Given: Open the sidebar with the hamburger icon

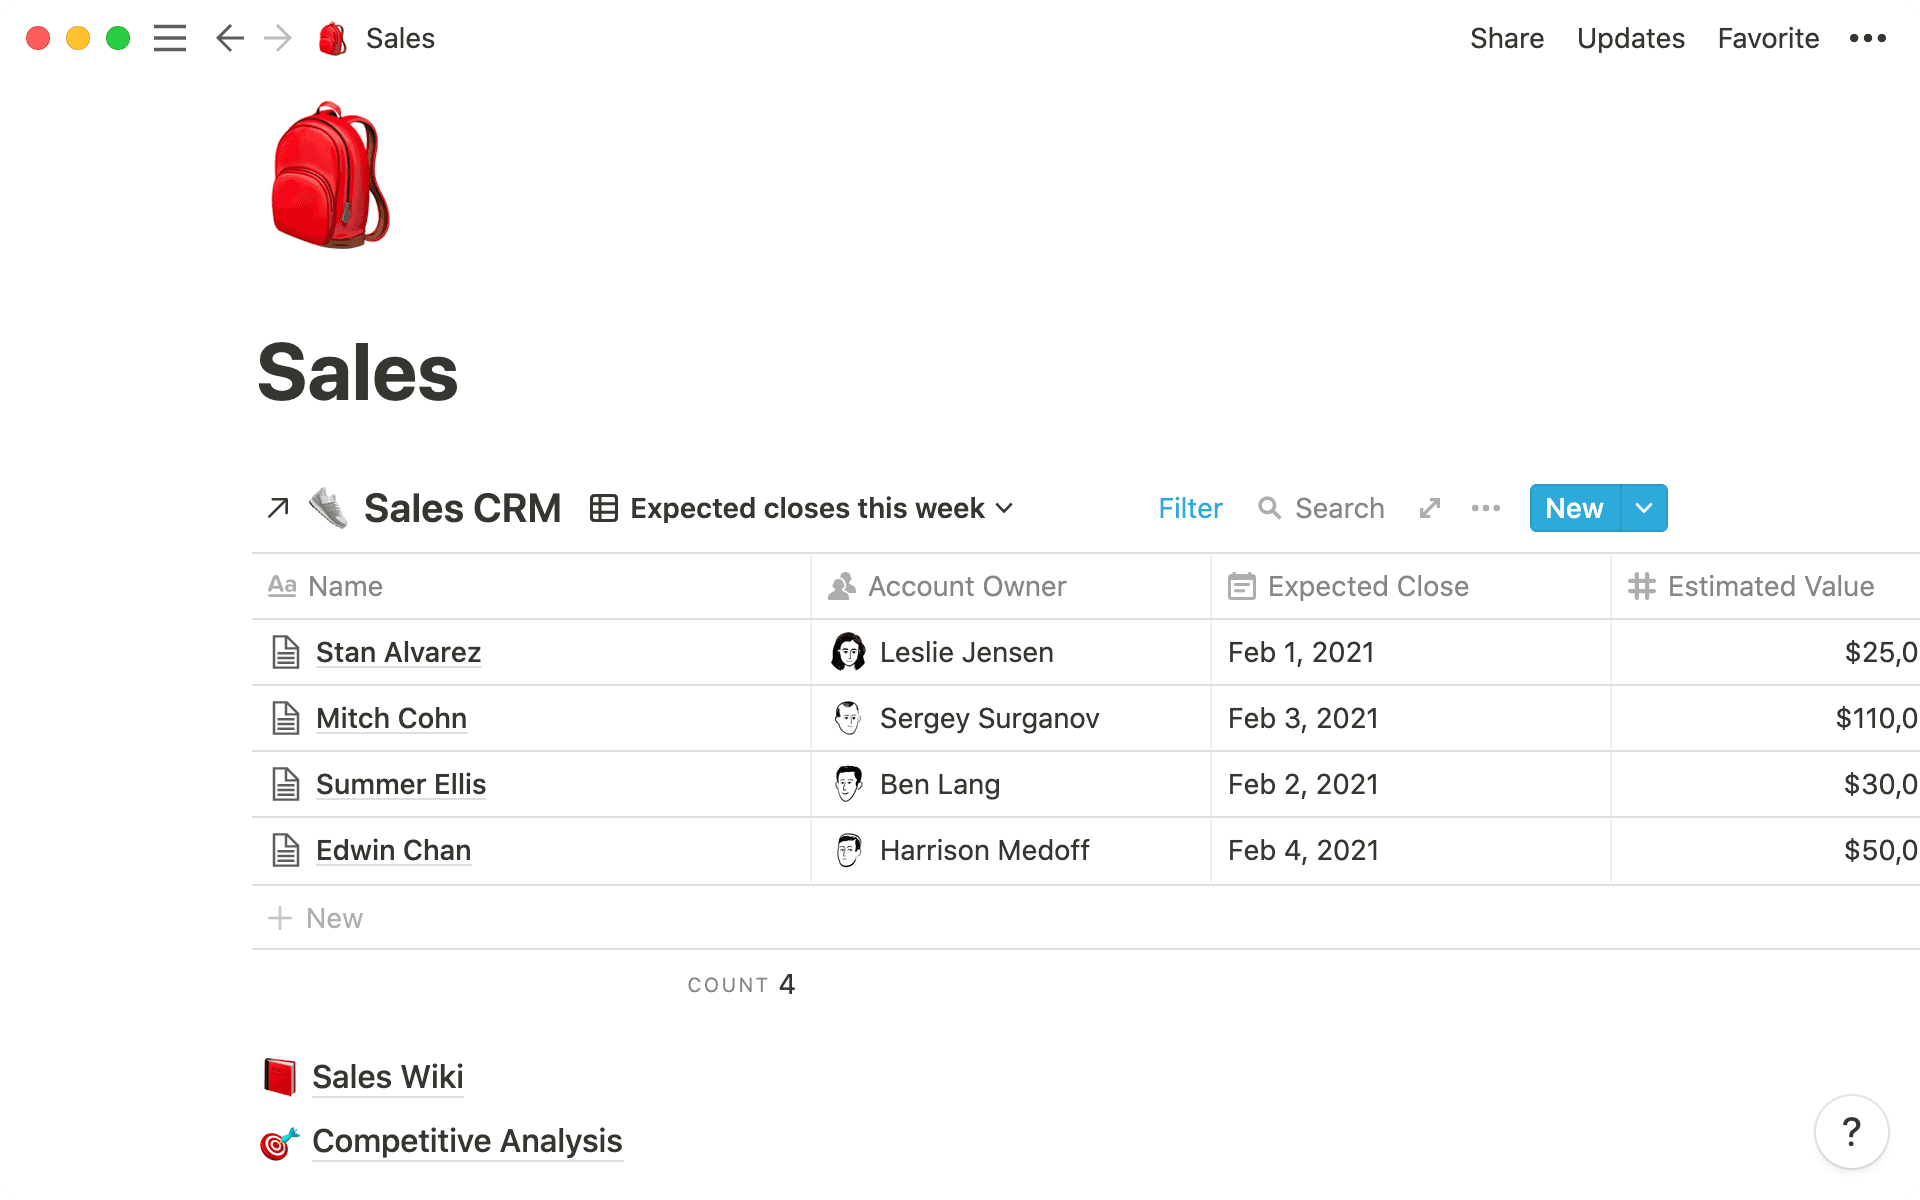Looking at the screenshot, I should 170,38.
